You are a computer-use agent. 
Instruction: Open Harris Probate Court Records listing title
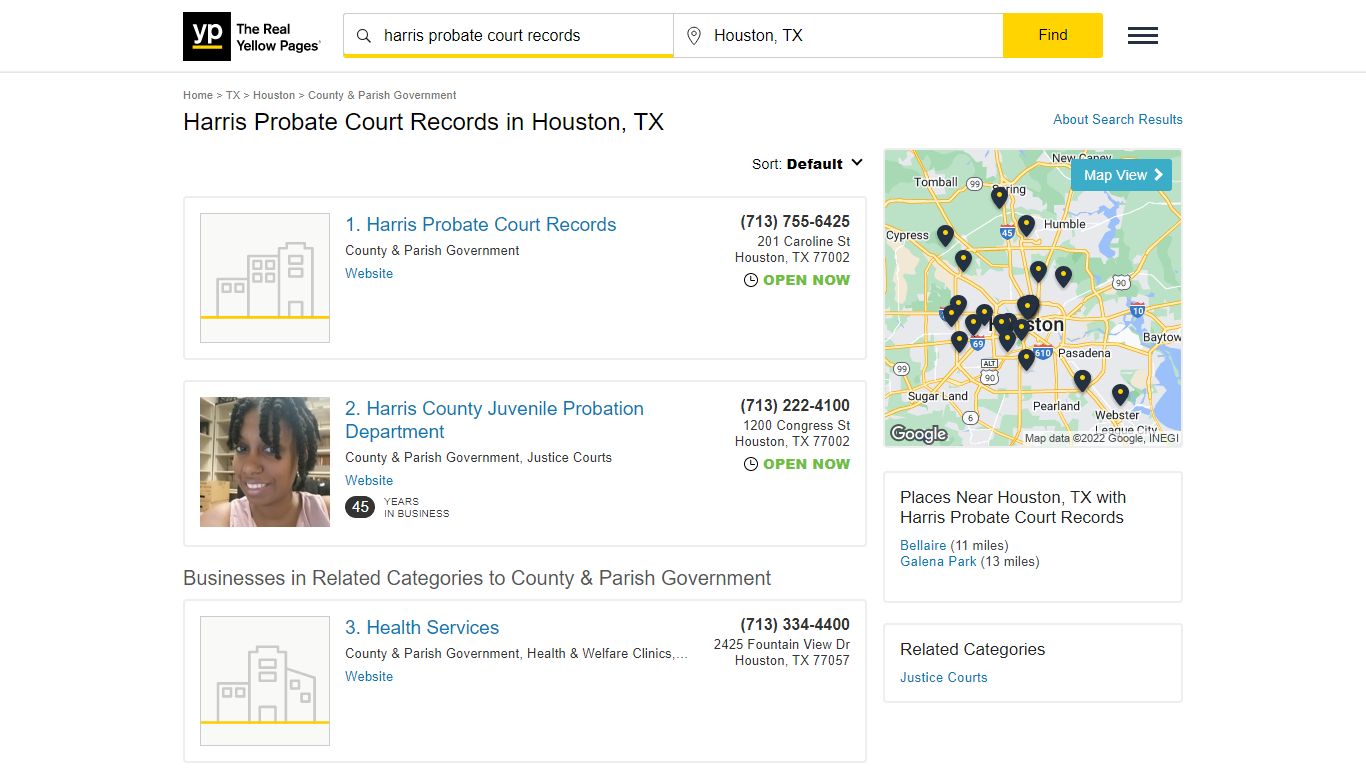[x=481, y=225]
